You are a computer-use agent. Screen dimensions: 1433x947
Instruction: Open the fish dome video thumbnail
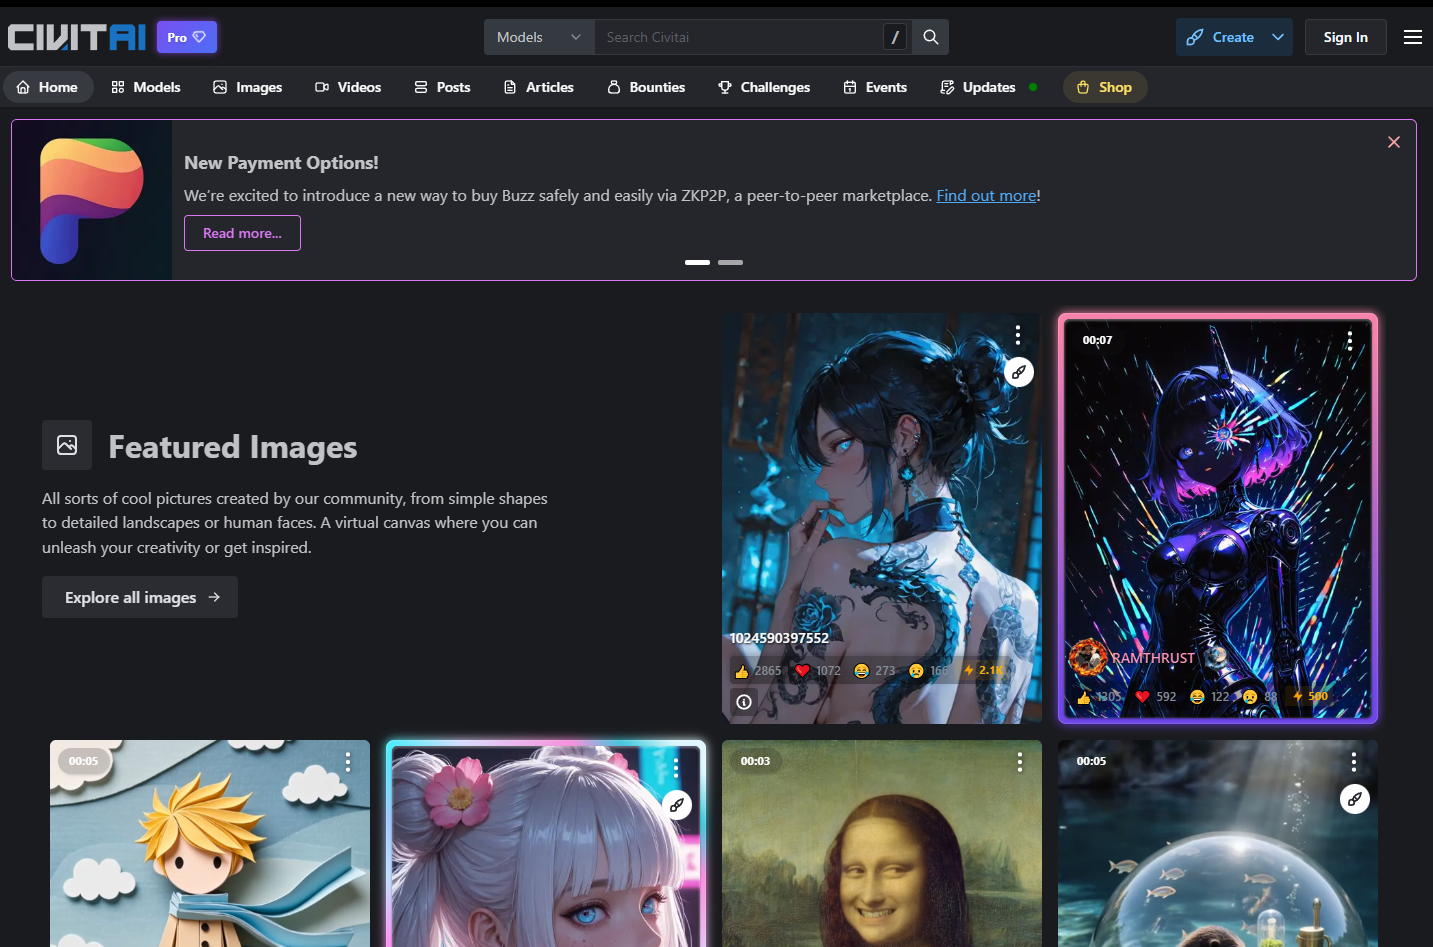point(1218,844)
